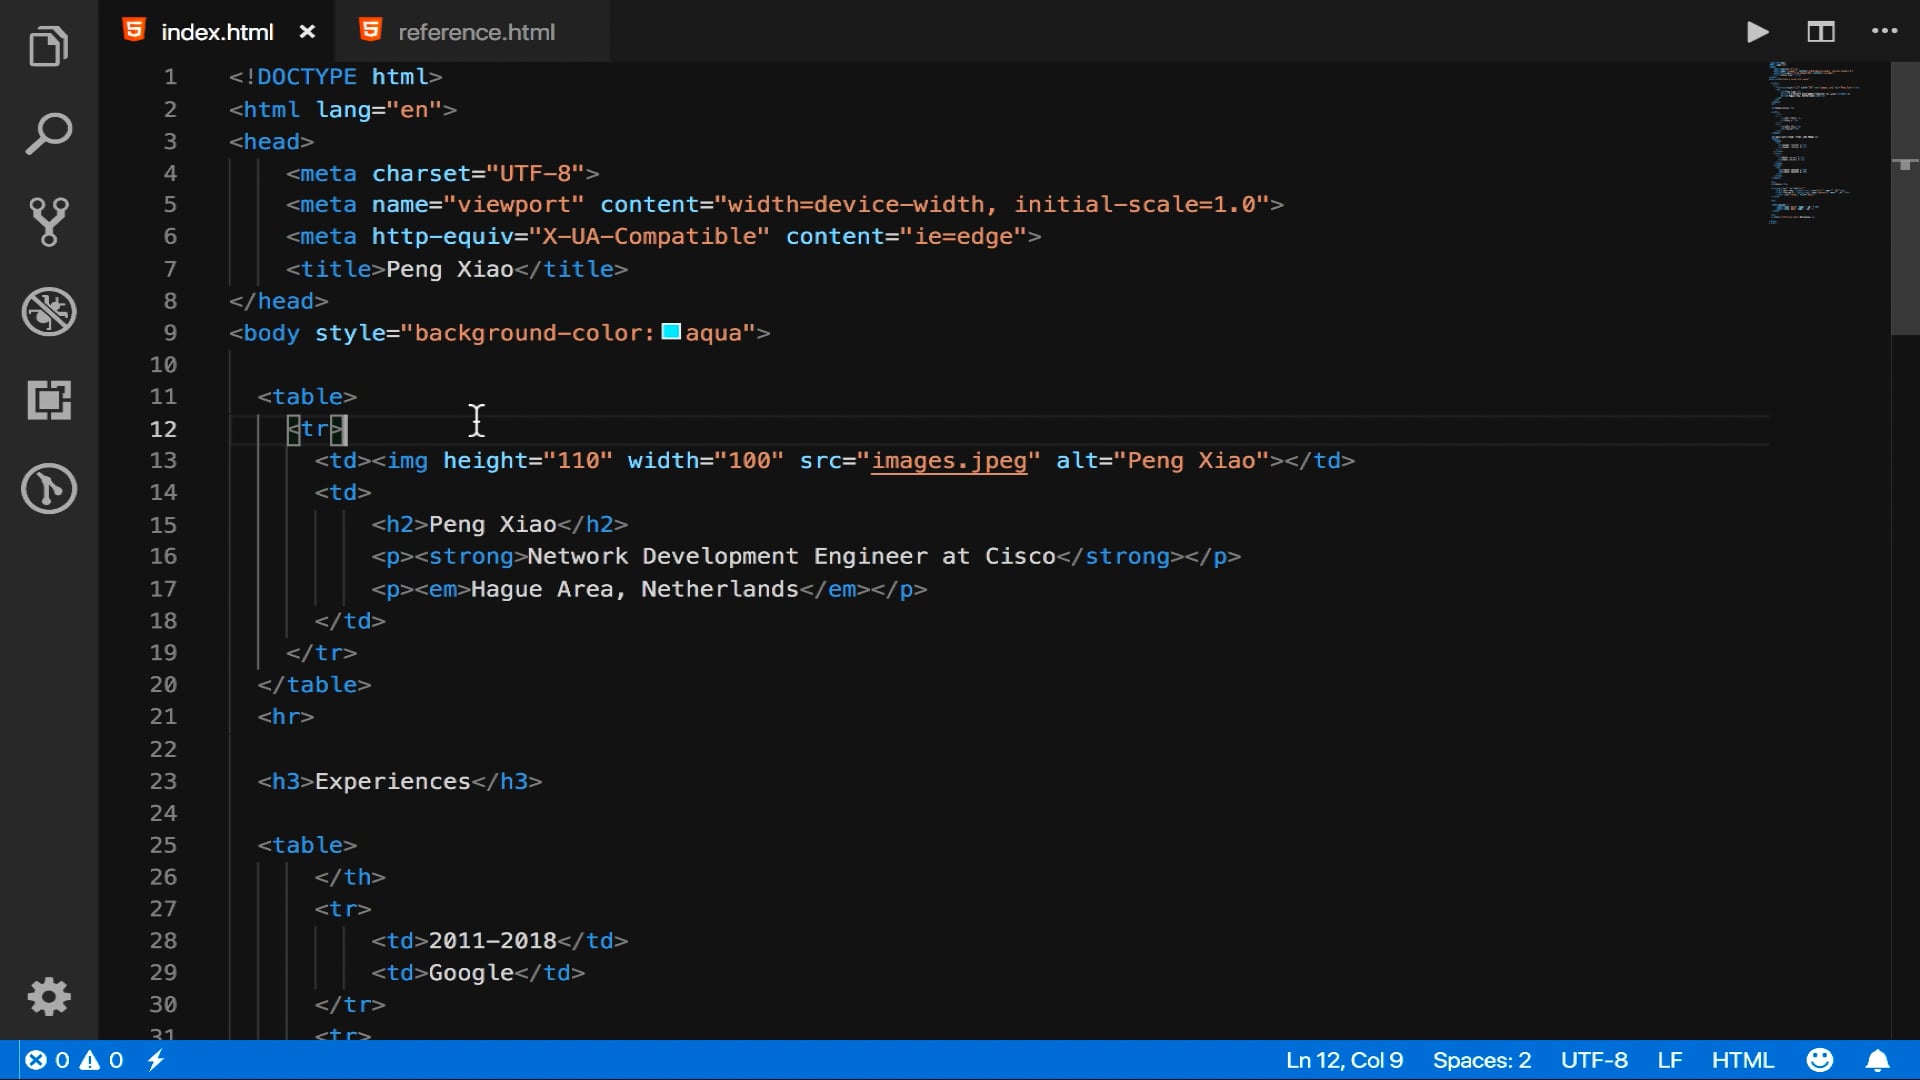Viewport: 1920px width, 1080px height.
Task: Switch to the reference.html tab
Action: [x=476, y=32]
